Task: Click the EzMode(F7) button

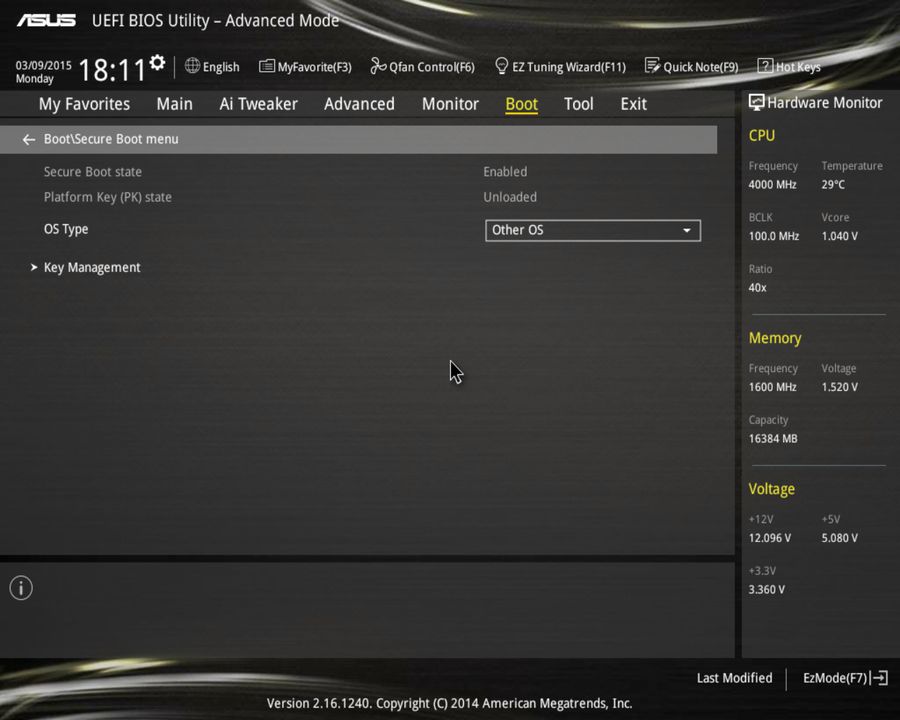Action: point(843,678)
